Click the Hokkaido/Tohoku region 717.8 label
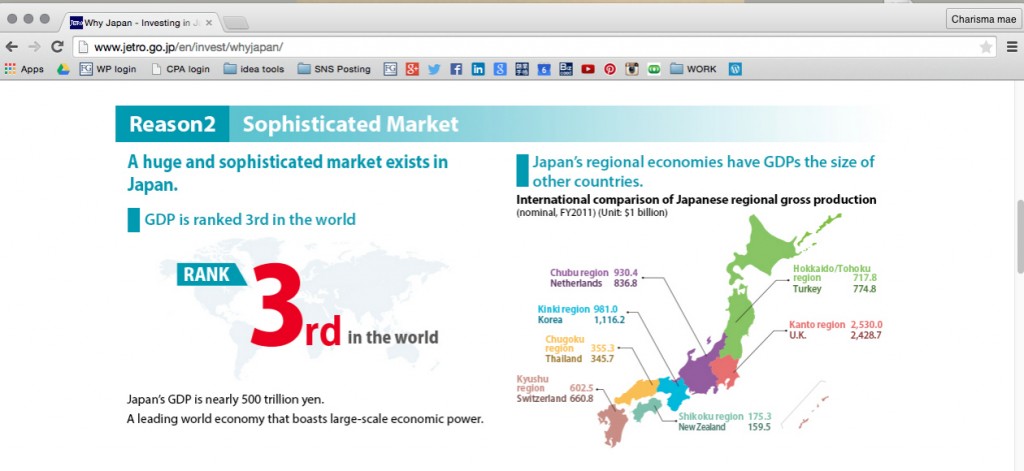 (835, 273)
